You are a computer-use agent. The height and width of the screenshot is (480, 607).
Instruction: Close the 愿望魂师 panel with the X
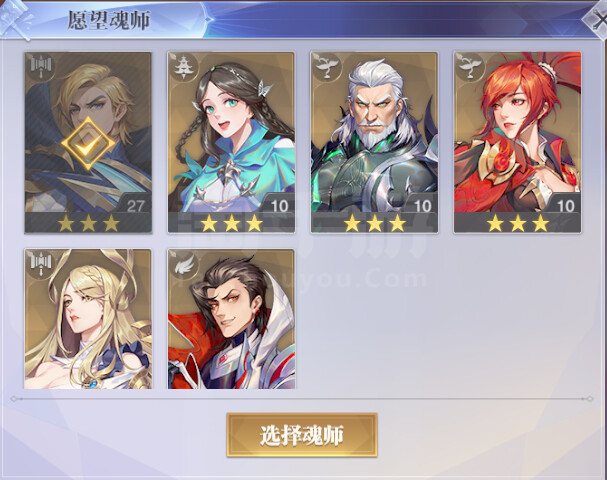pyautogui.click(x=596, y=19)
